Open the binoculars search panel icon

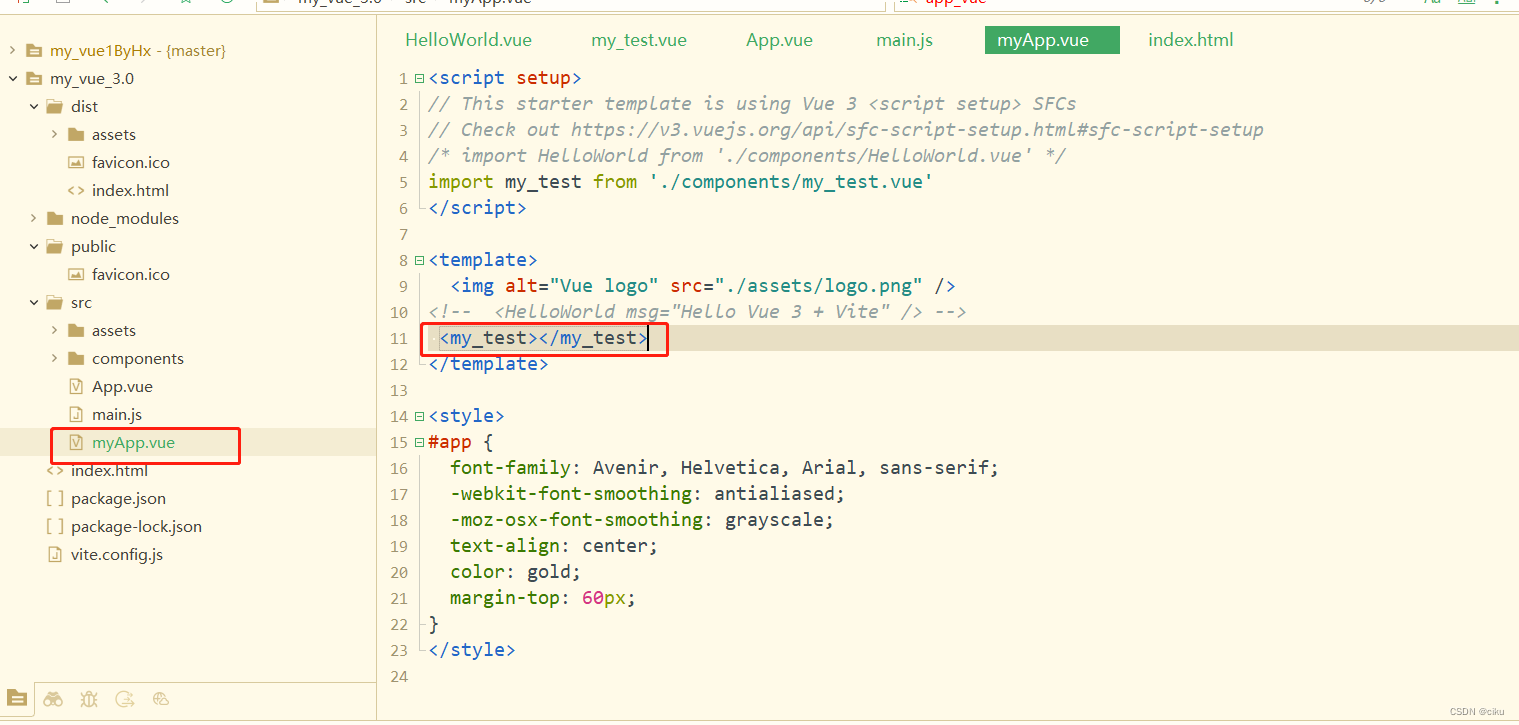coord(53,699)
